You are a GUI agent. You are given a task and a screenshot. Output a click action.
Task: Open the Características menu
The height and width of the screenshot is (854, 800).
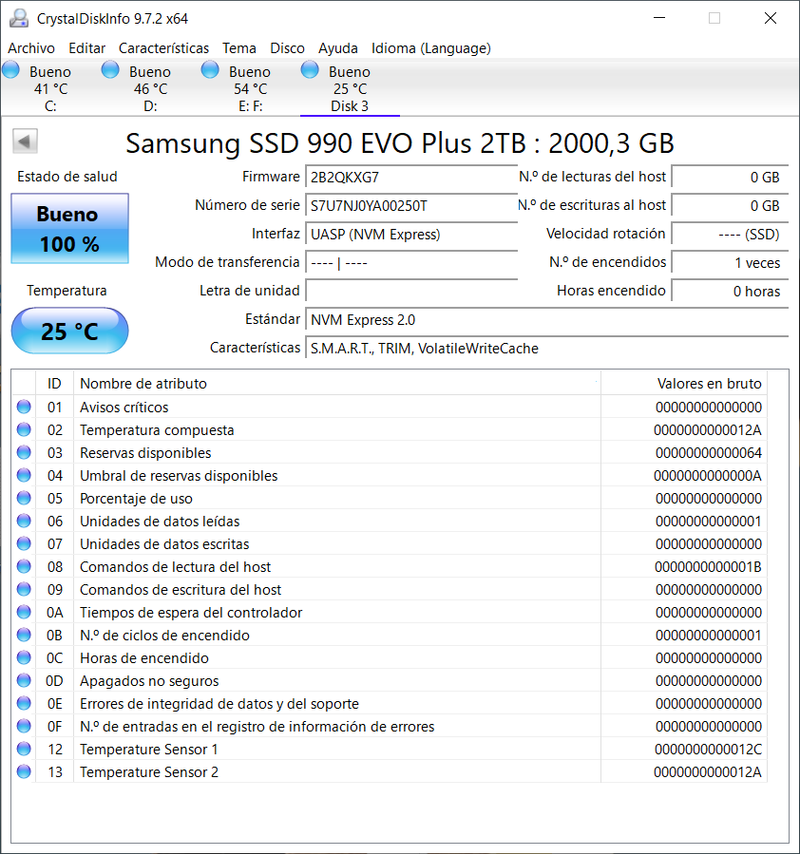163,48
